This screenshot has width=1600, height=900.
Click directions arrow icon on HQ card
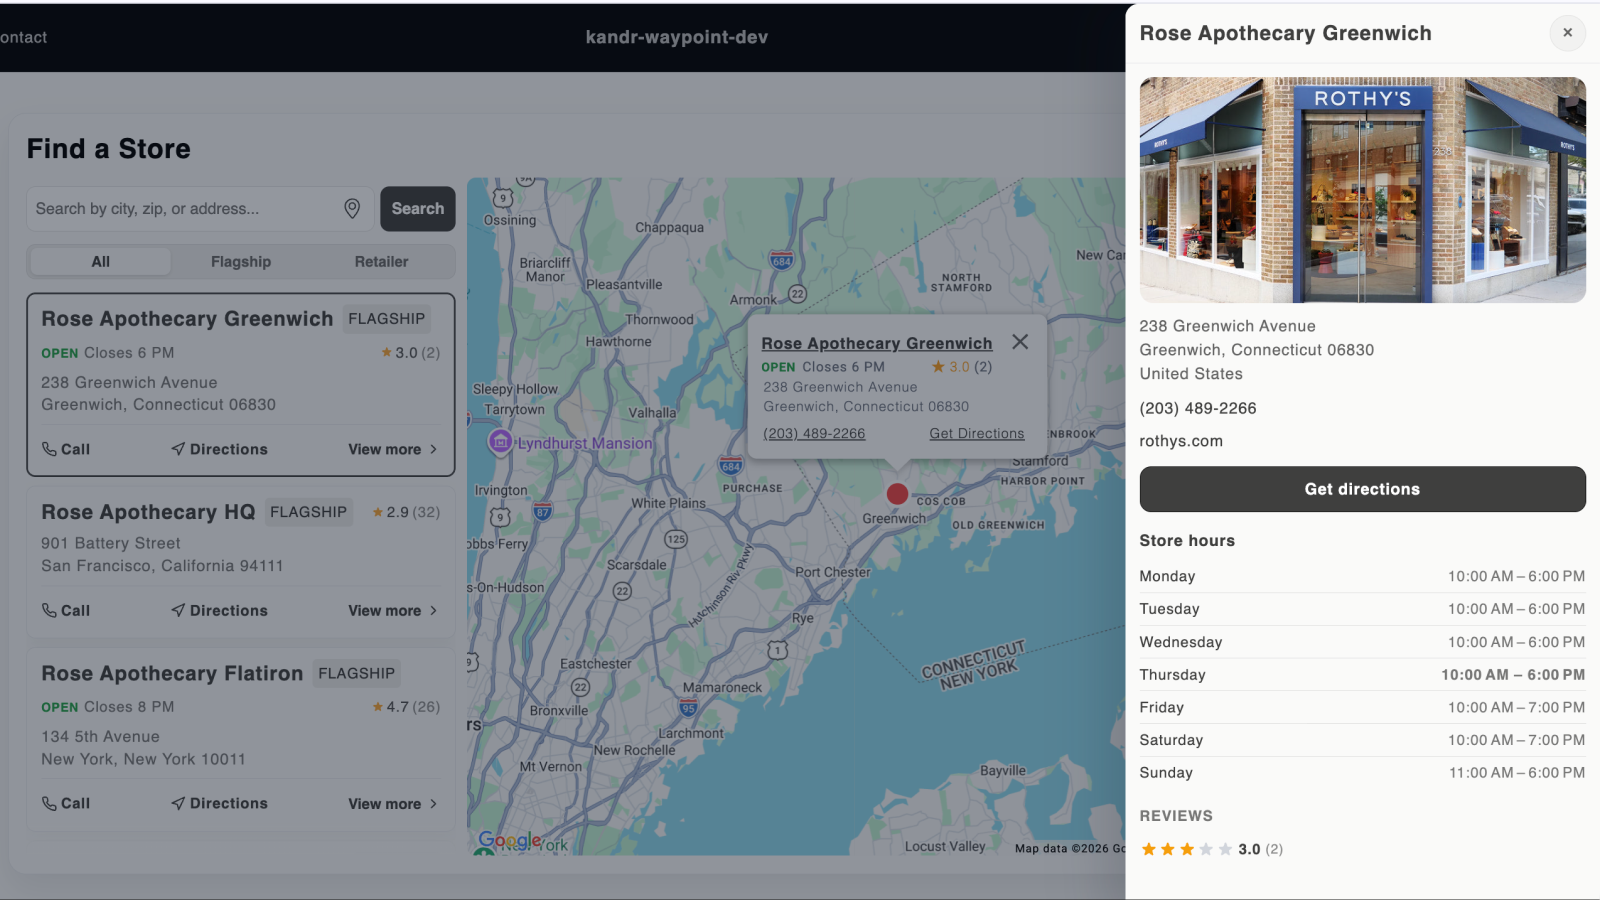coord(178,610)
